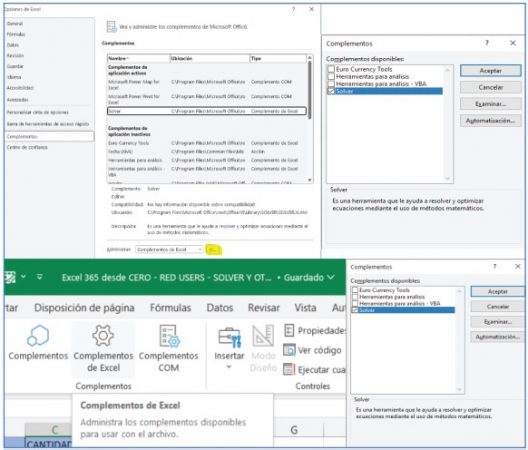The image size is (528, 450).
Task: Open the Revisar ribbon tab
Action: pyautogui.click(x=264, y=308)
